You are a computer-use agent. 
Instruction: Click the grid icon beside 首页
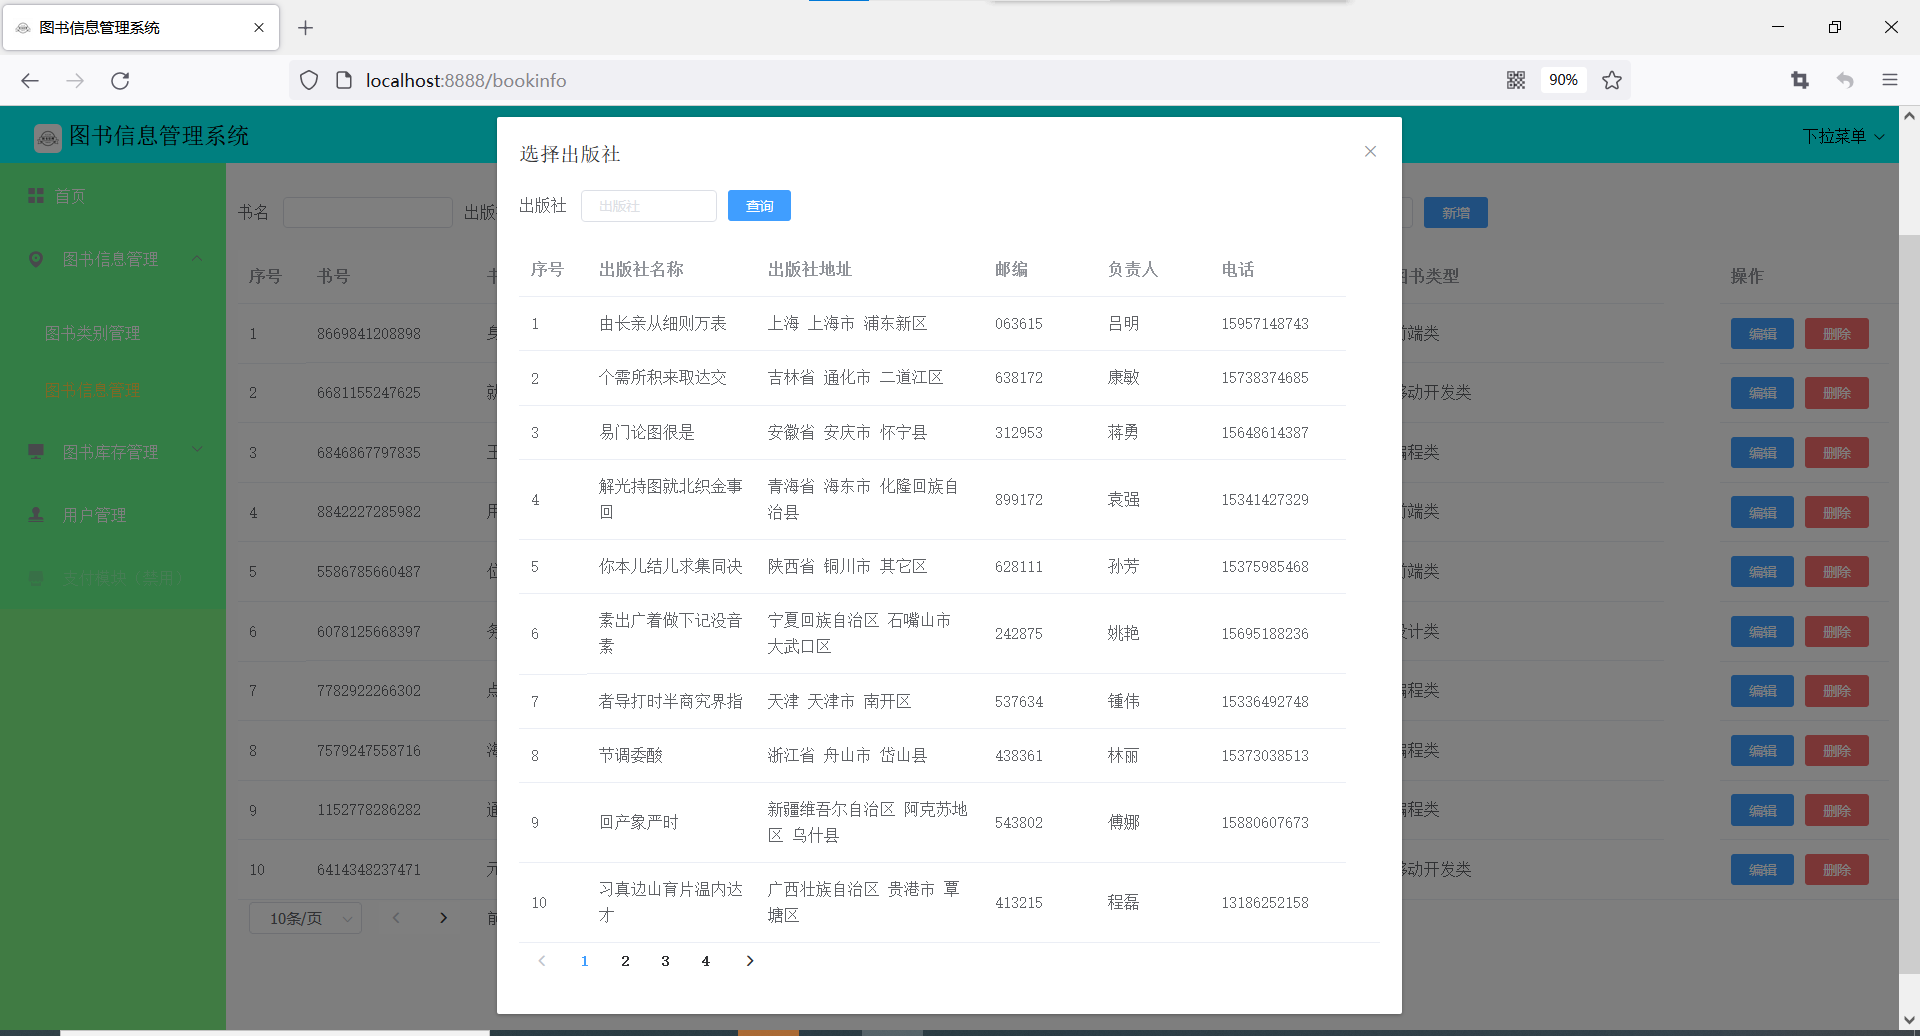click(36, 196)
